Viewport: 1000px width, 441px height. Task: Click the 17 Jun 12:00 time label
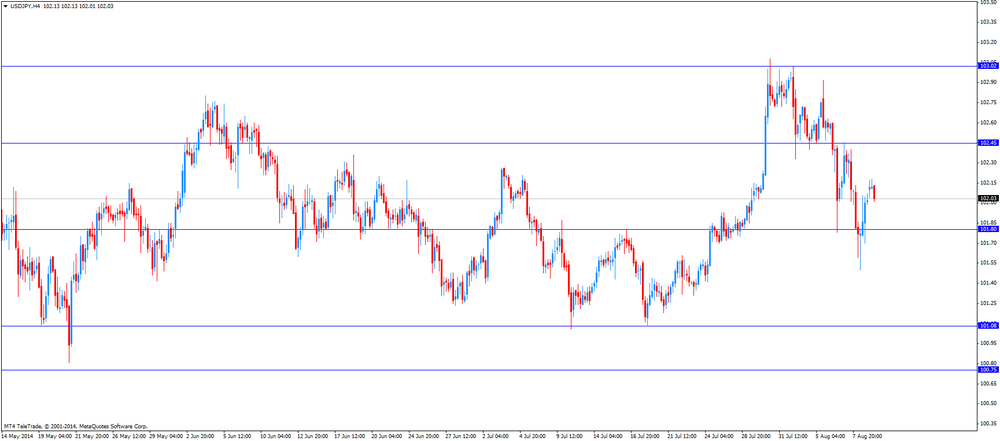(x=351, y=437)
